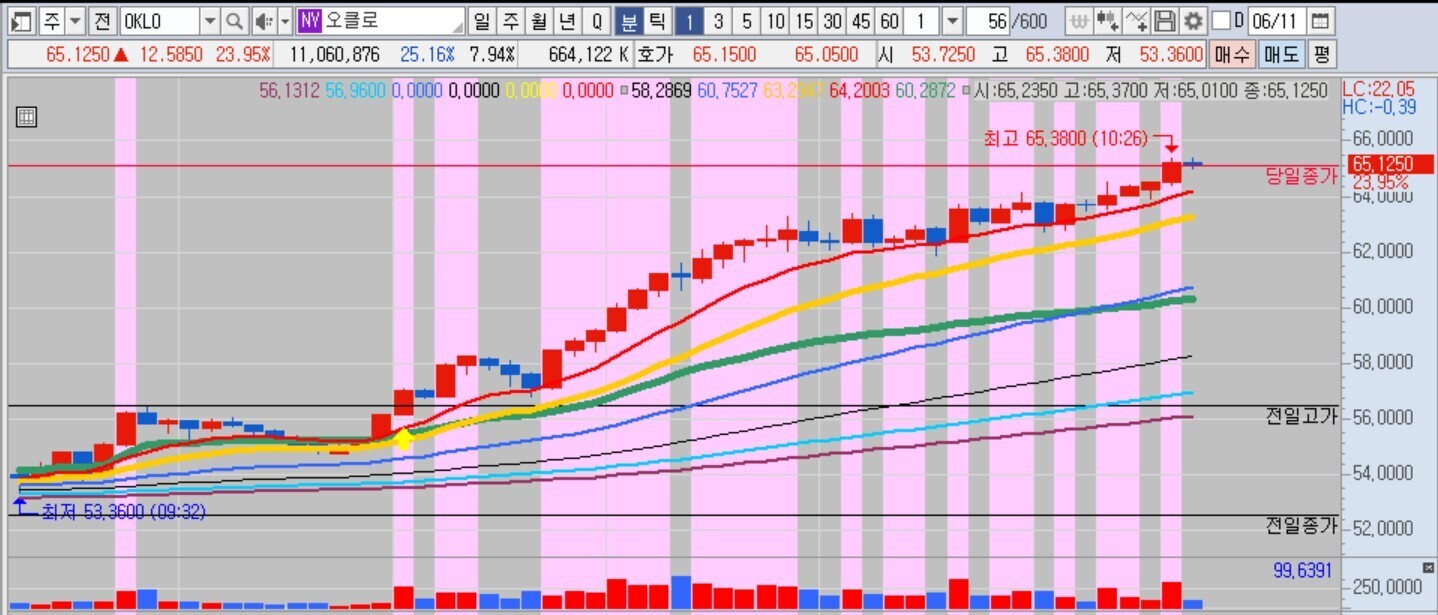This screenshot has height=615, width=1438.
Task: Select the 60-minute interval button
Action: click(x=889, y=21)
